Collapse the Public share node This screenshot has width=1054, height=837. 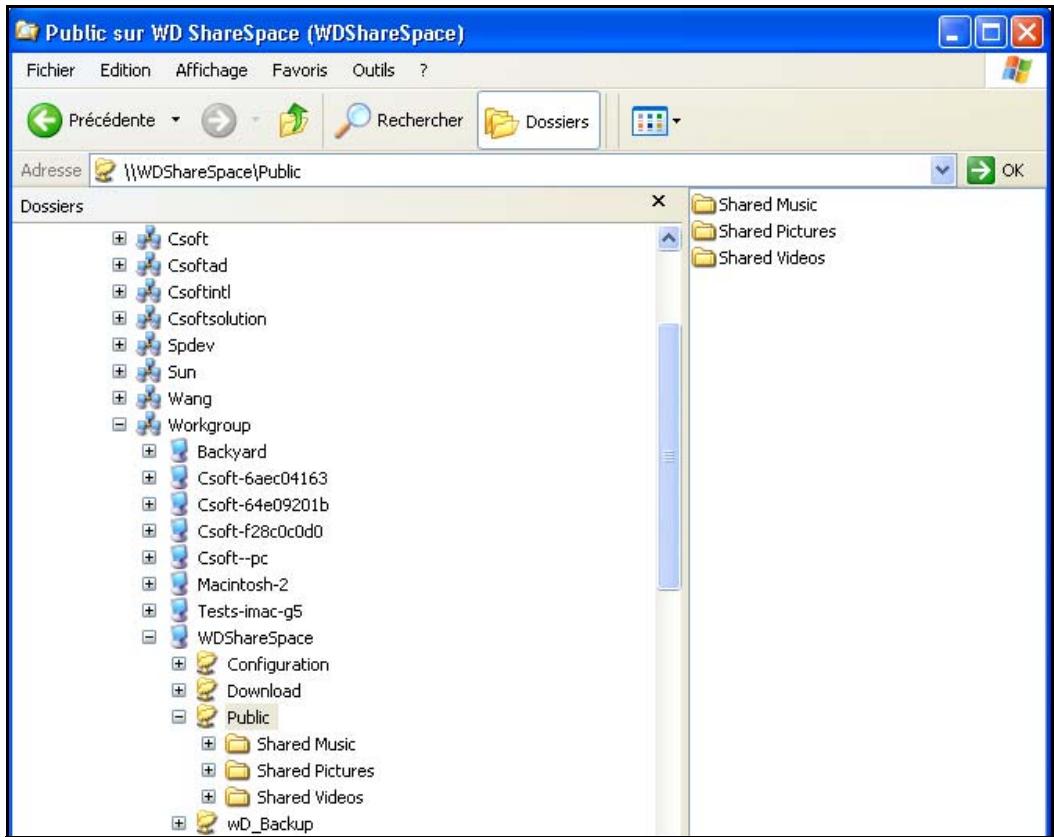[179, 717]
